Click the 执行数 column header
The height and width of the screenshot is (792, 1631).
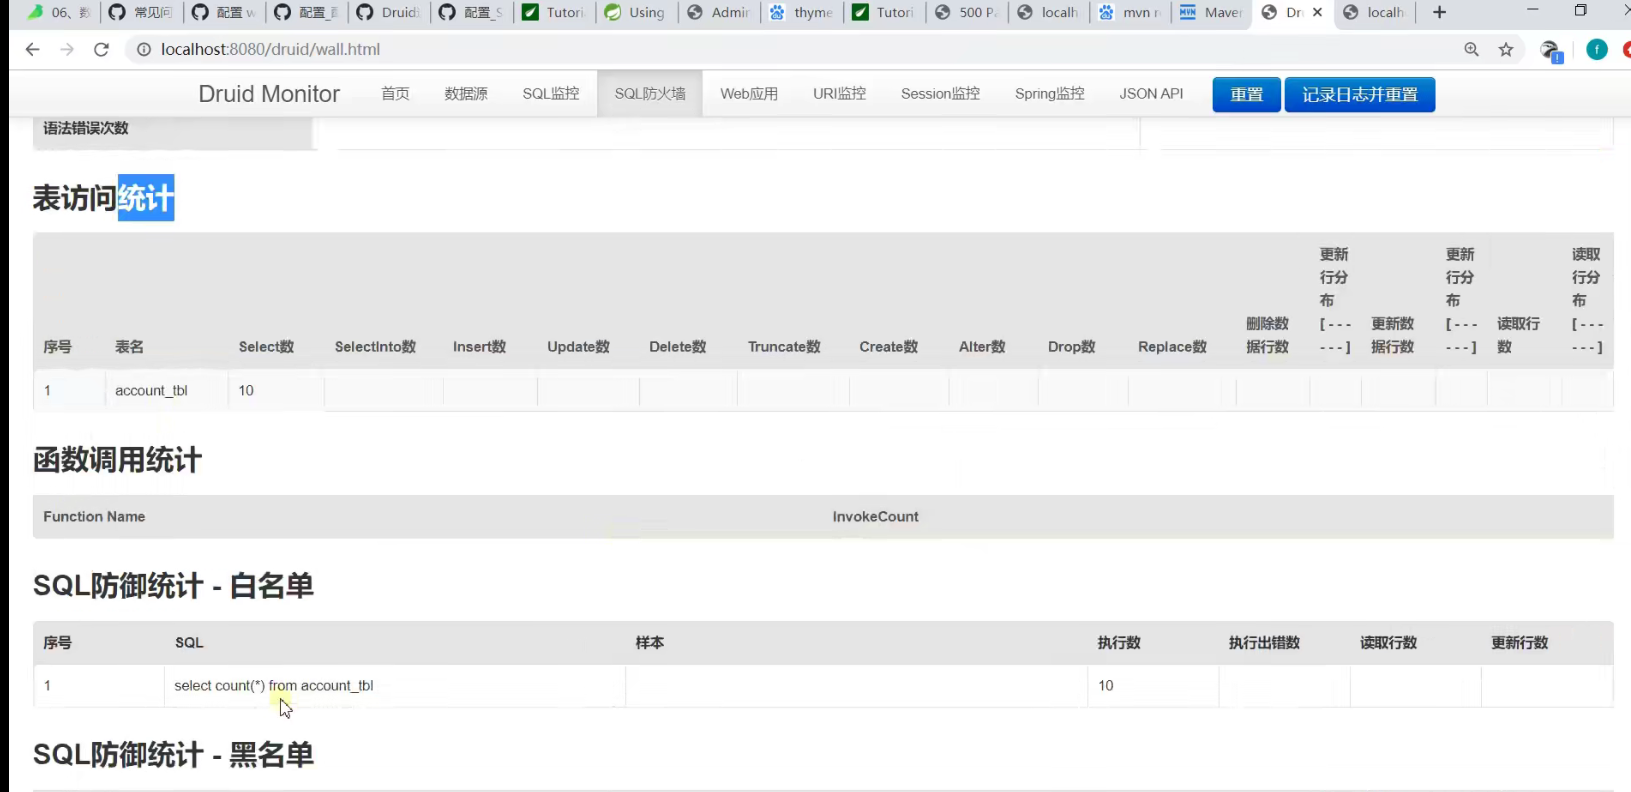tap(1119, 643)
